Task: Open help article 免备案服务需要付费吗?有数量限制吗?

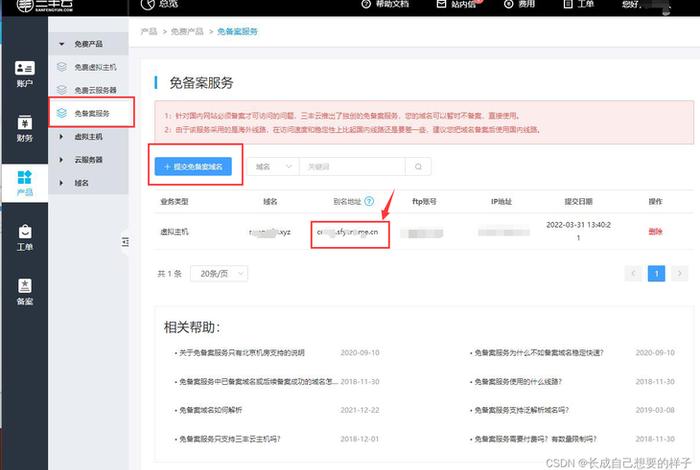Action: (x=535, y=439)
